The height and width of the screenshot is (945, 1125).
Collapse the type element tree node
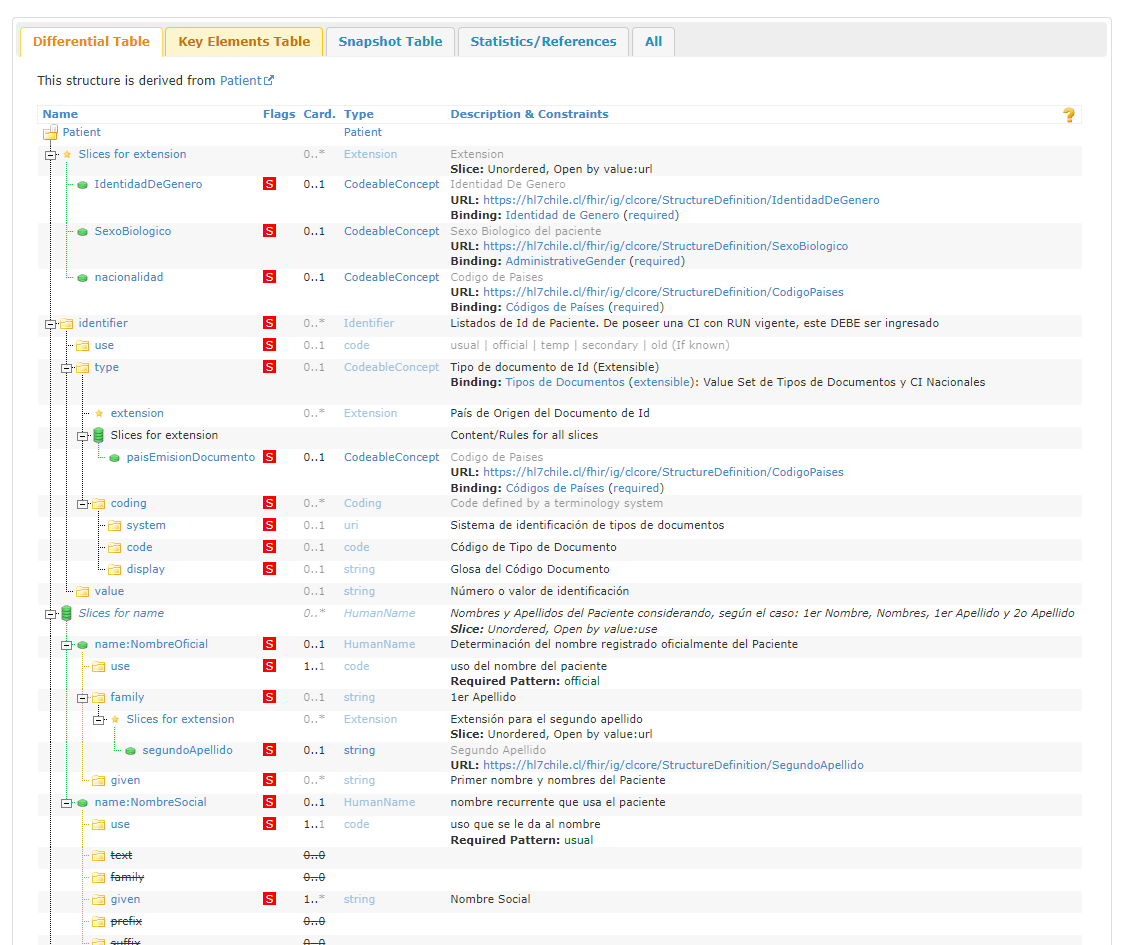(66, 368)
